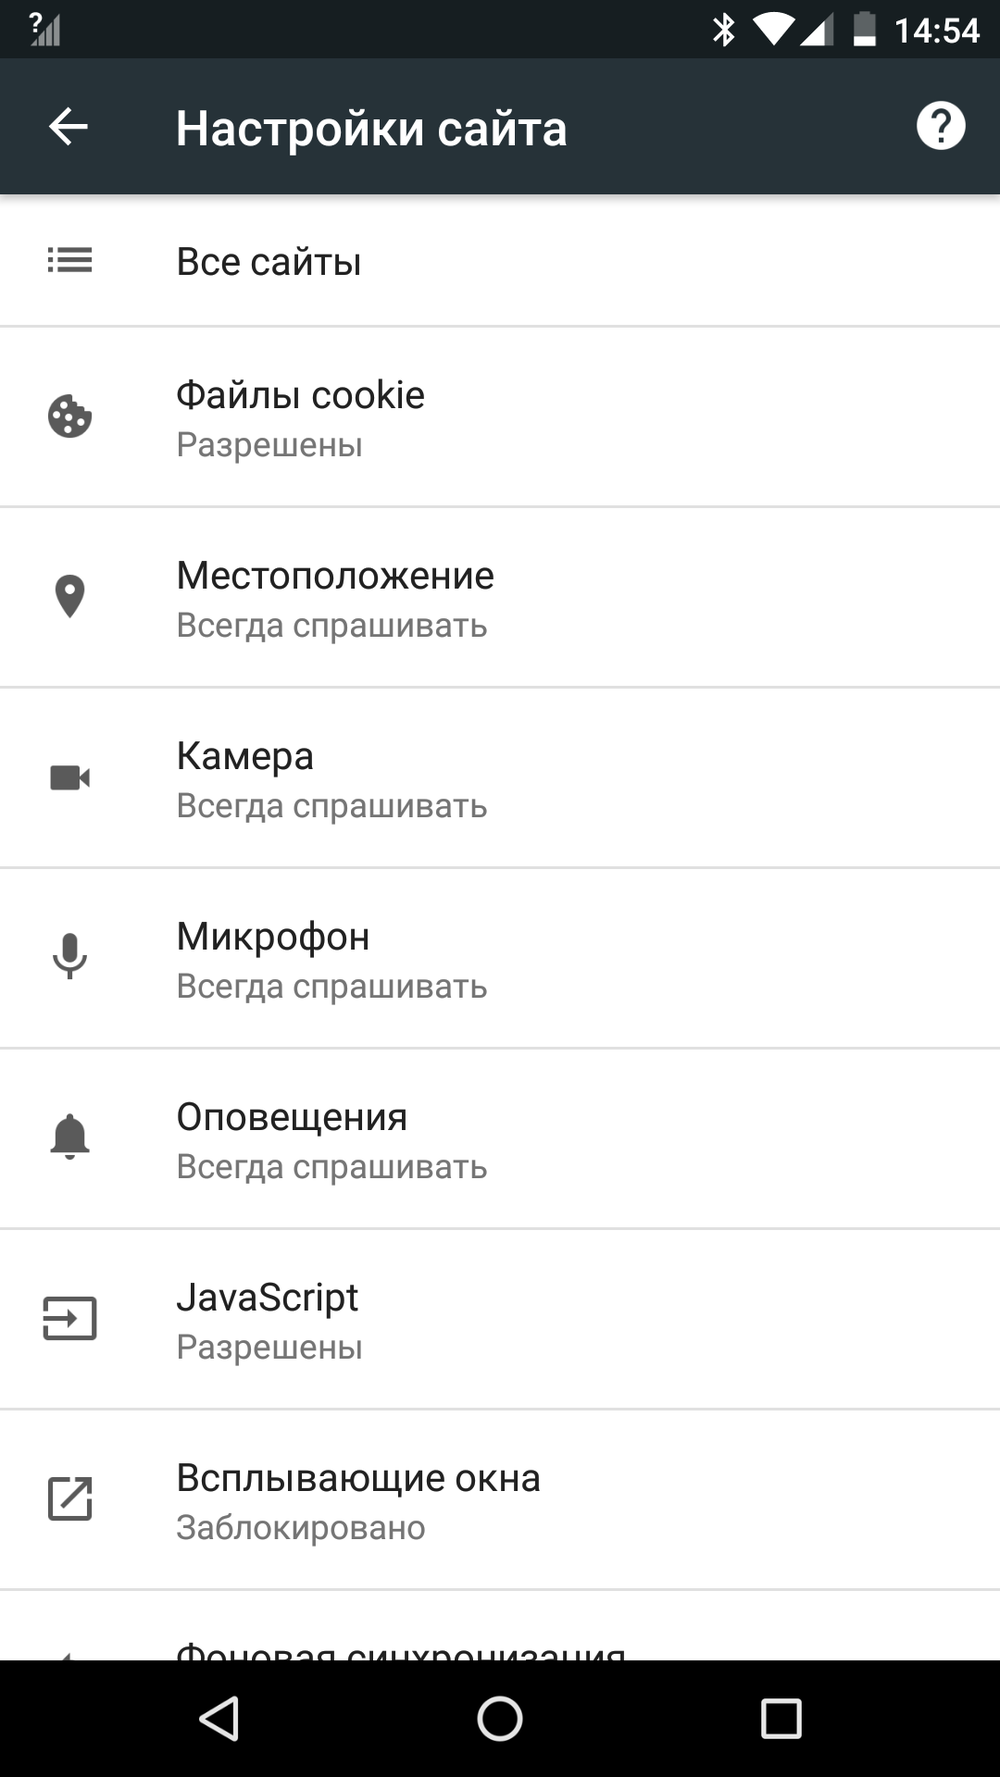Tap the camera icon
The image size is (1000, 1777).
pos(70,778)
